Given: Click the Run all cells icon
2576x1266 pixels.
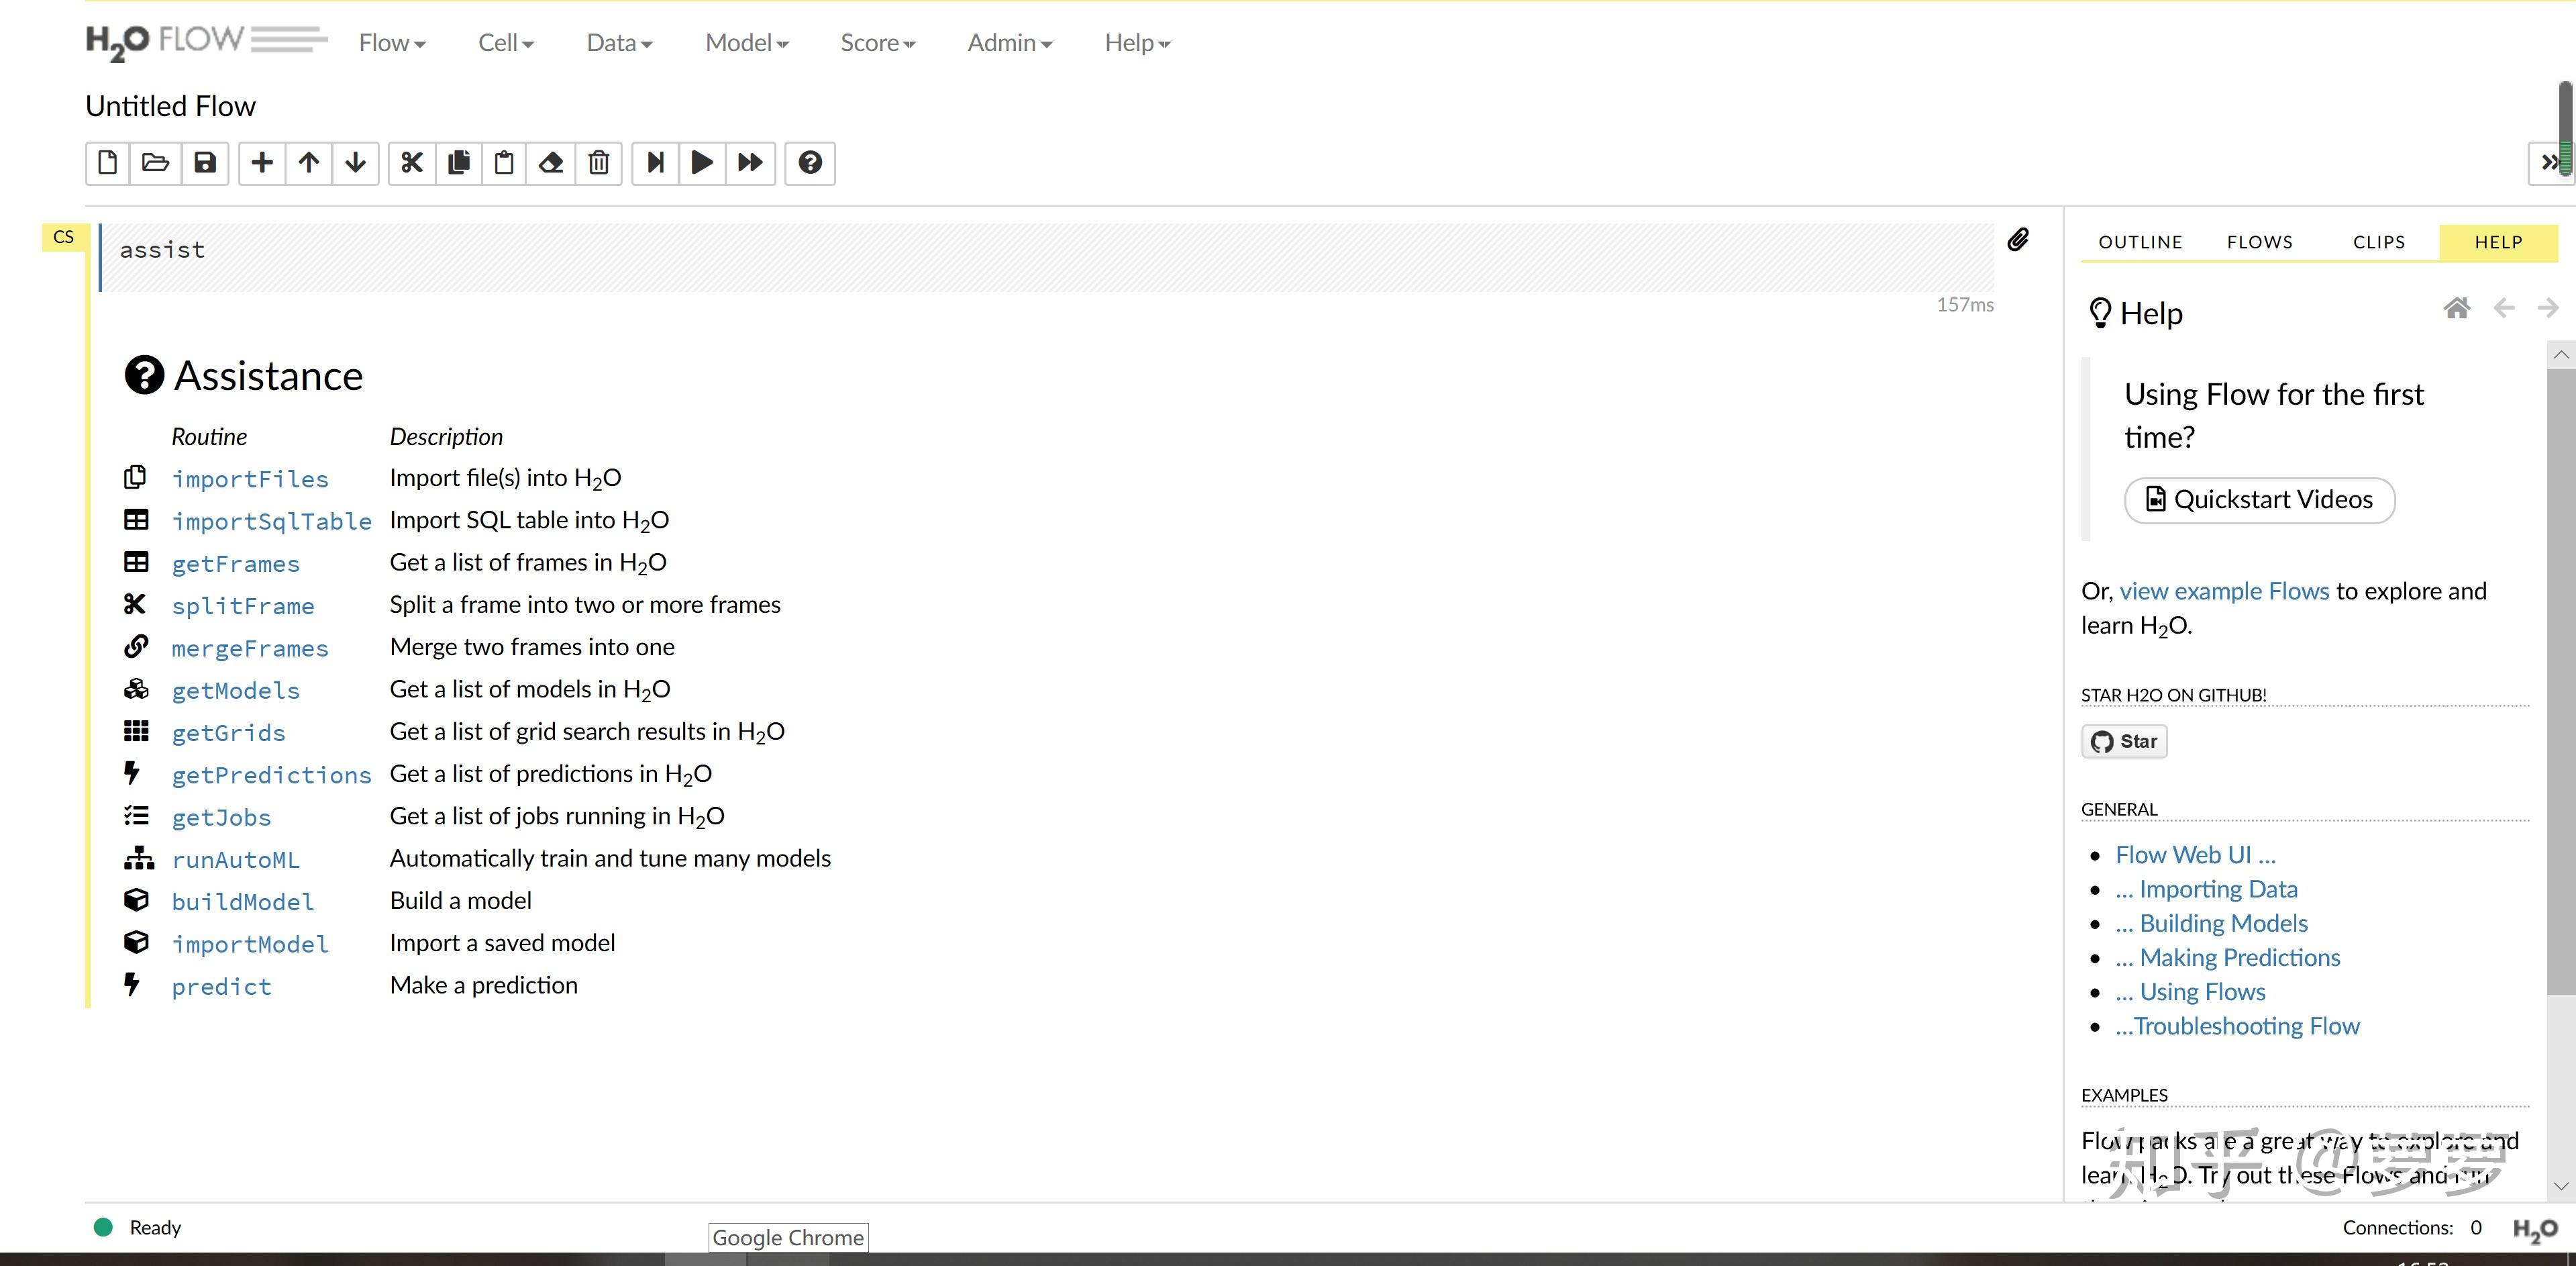Looking at the screenshot, I should pos(750,163).
